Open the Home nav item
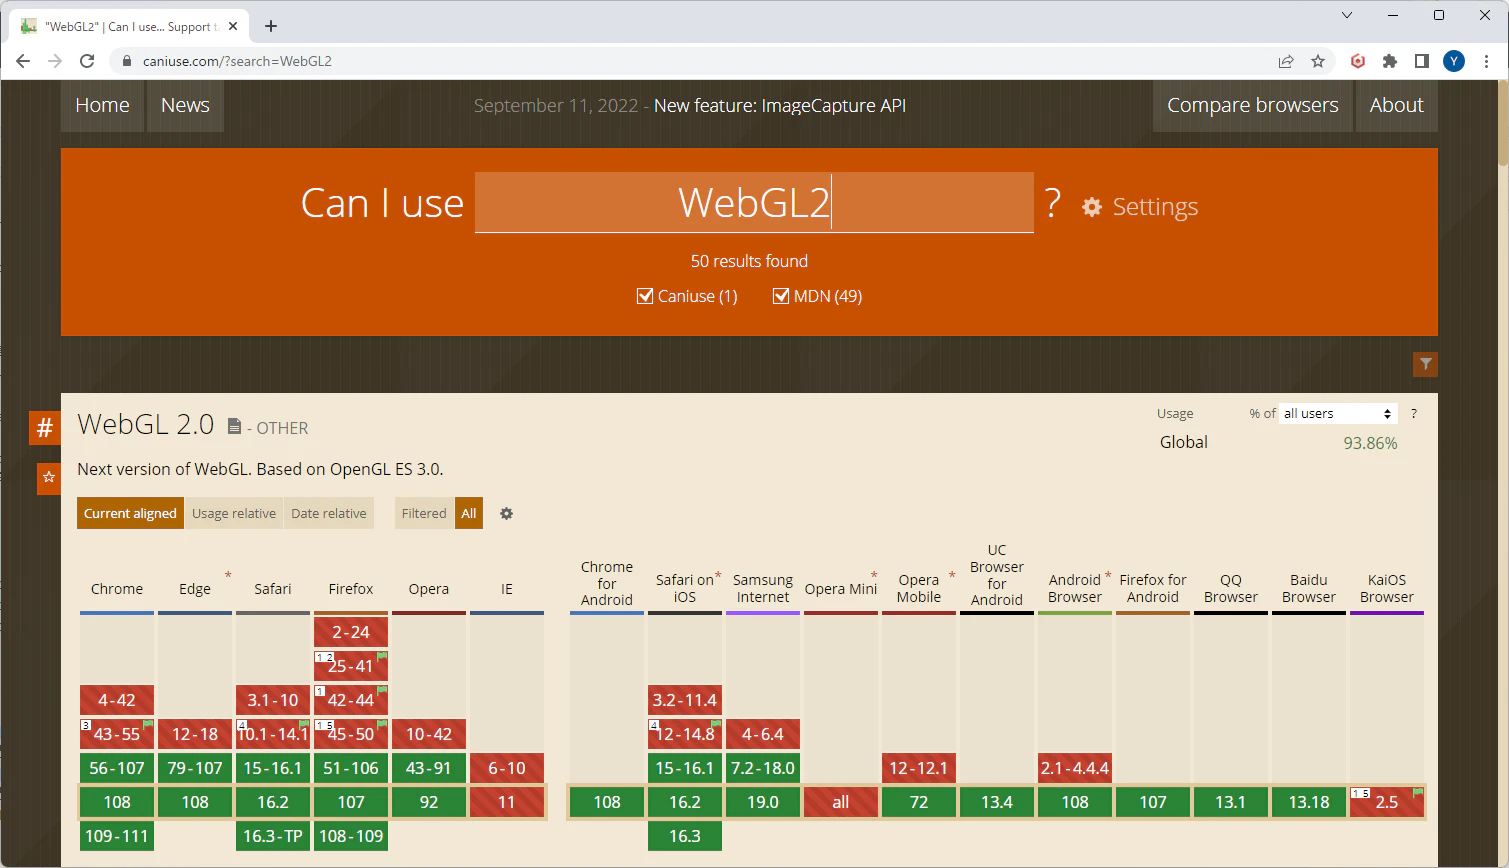Viewport: 1509px width, 868px height. pos(102,105)
